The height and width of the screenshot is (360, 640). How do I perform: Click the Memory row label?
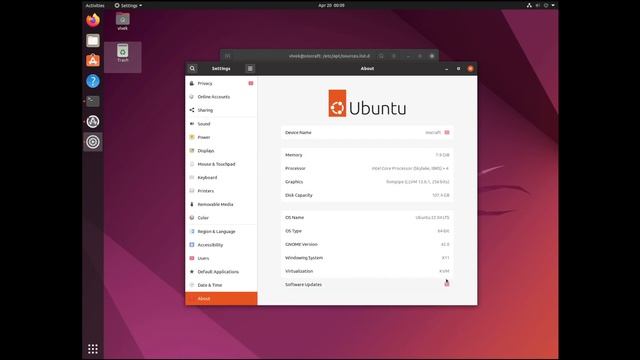294,155
